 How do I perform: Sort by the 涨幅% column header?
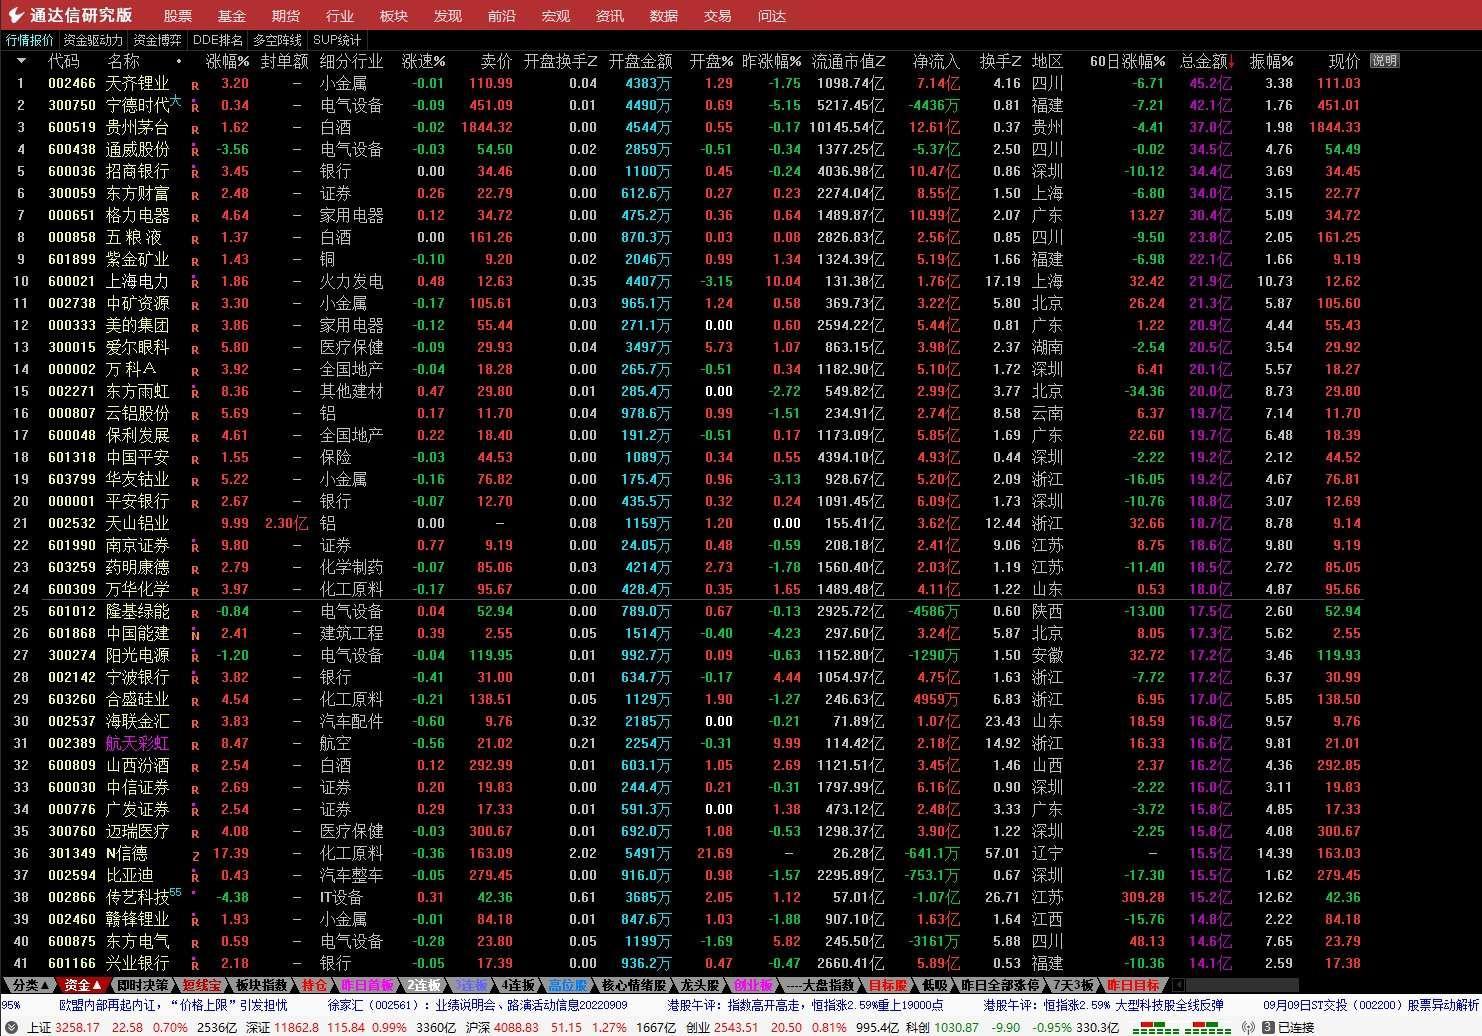click(x=228, y=61)
